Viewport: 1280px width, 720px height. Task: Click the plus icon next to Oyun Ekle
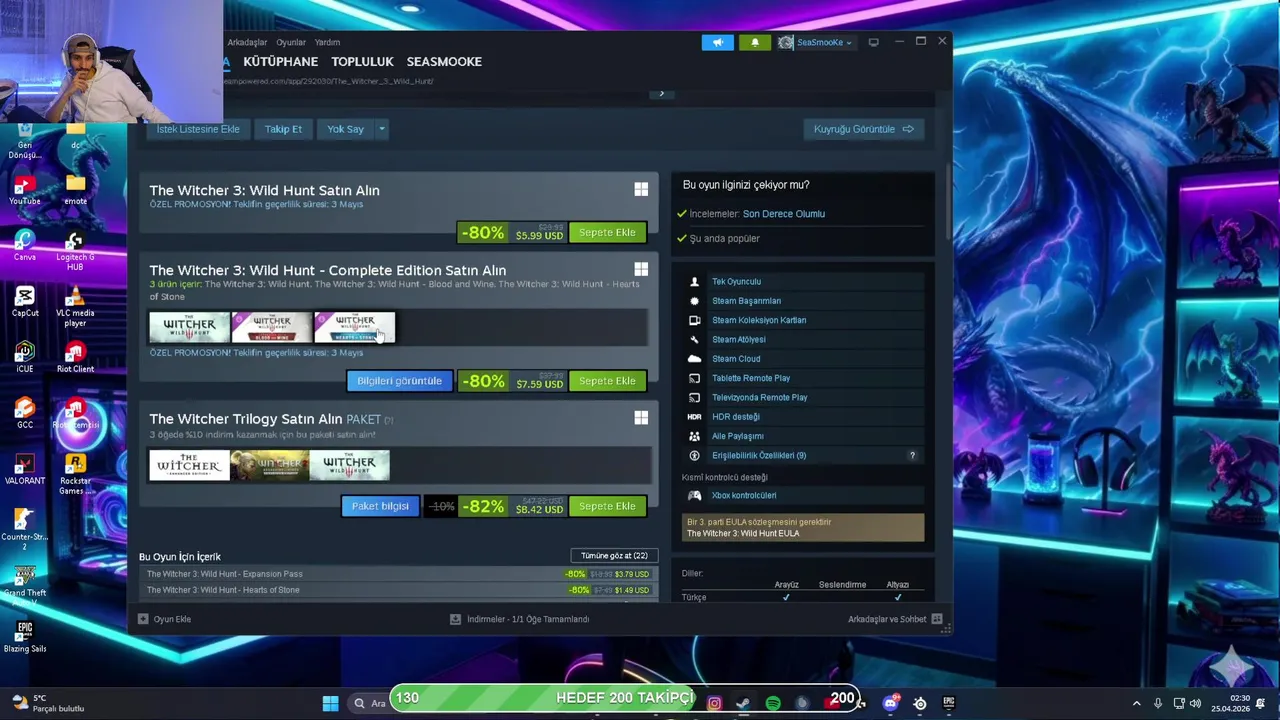click(x=143, y=619)
